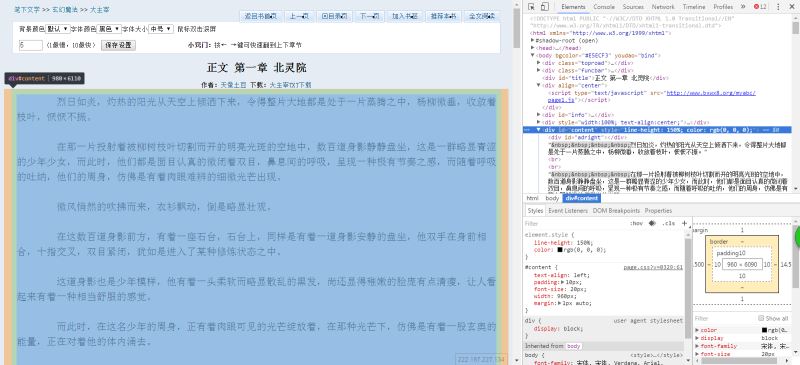Toggle the .cls class editor
The image size is (800, 365).
tap(668, 224)
